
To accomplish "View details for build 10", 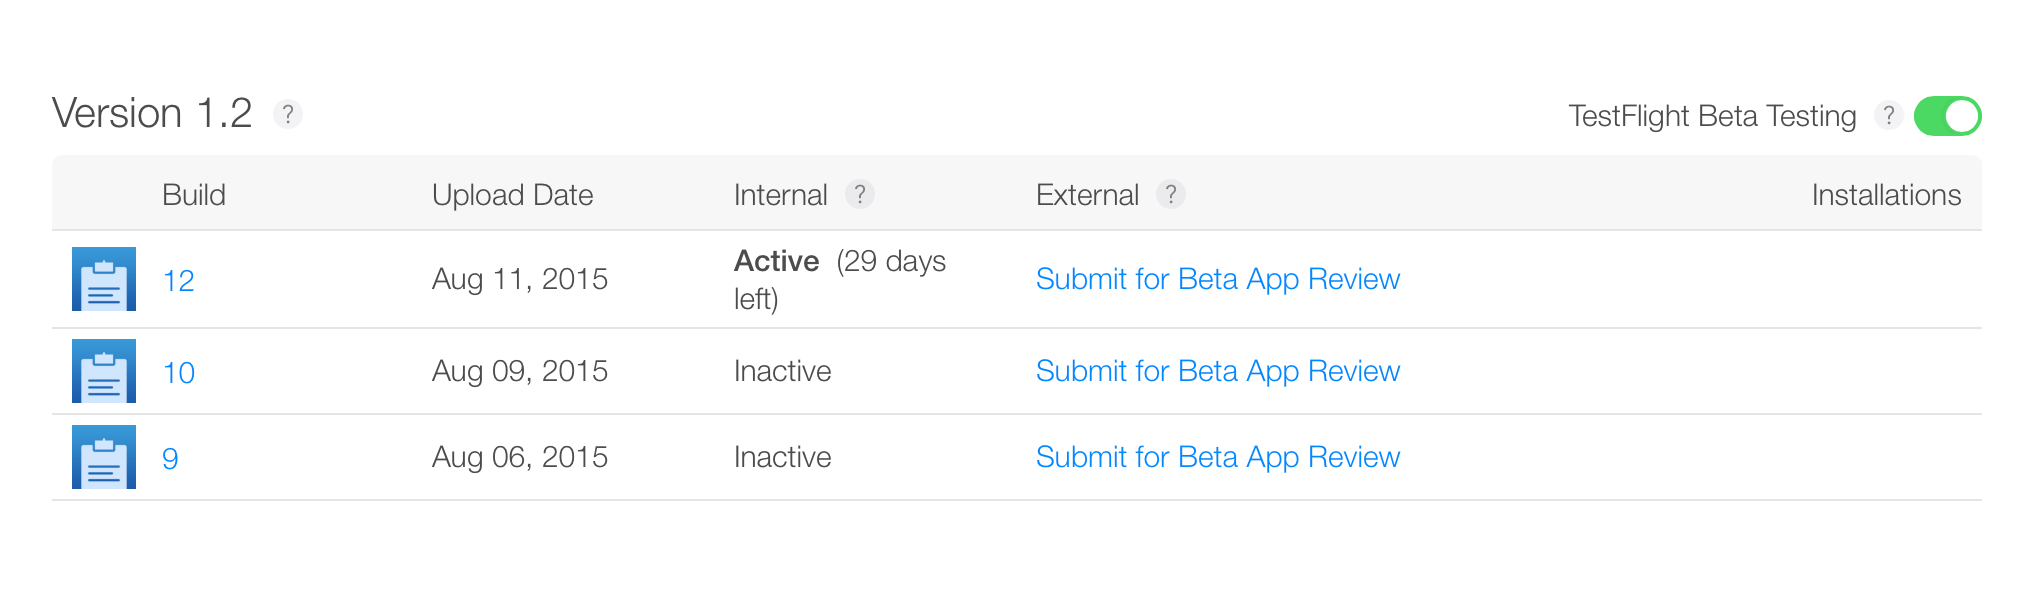I will coord(180,371).
